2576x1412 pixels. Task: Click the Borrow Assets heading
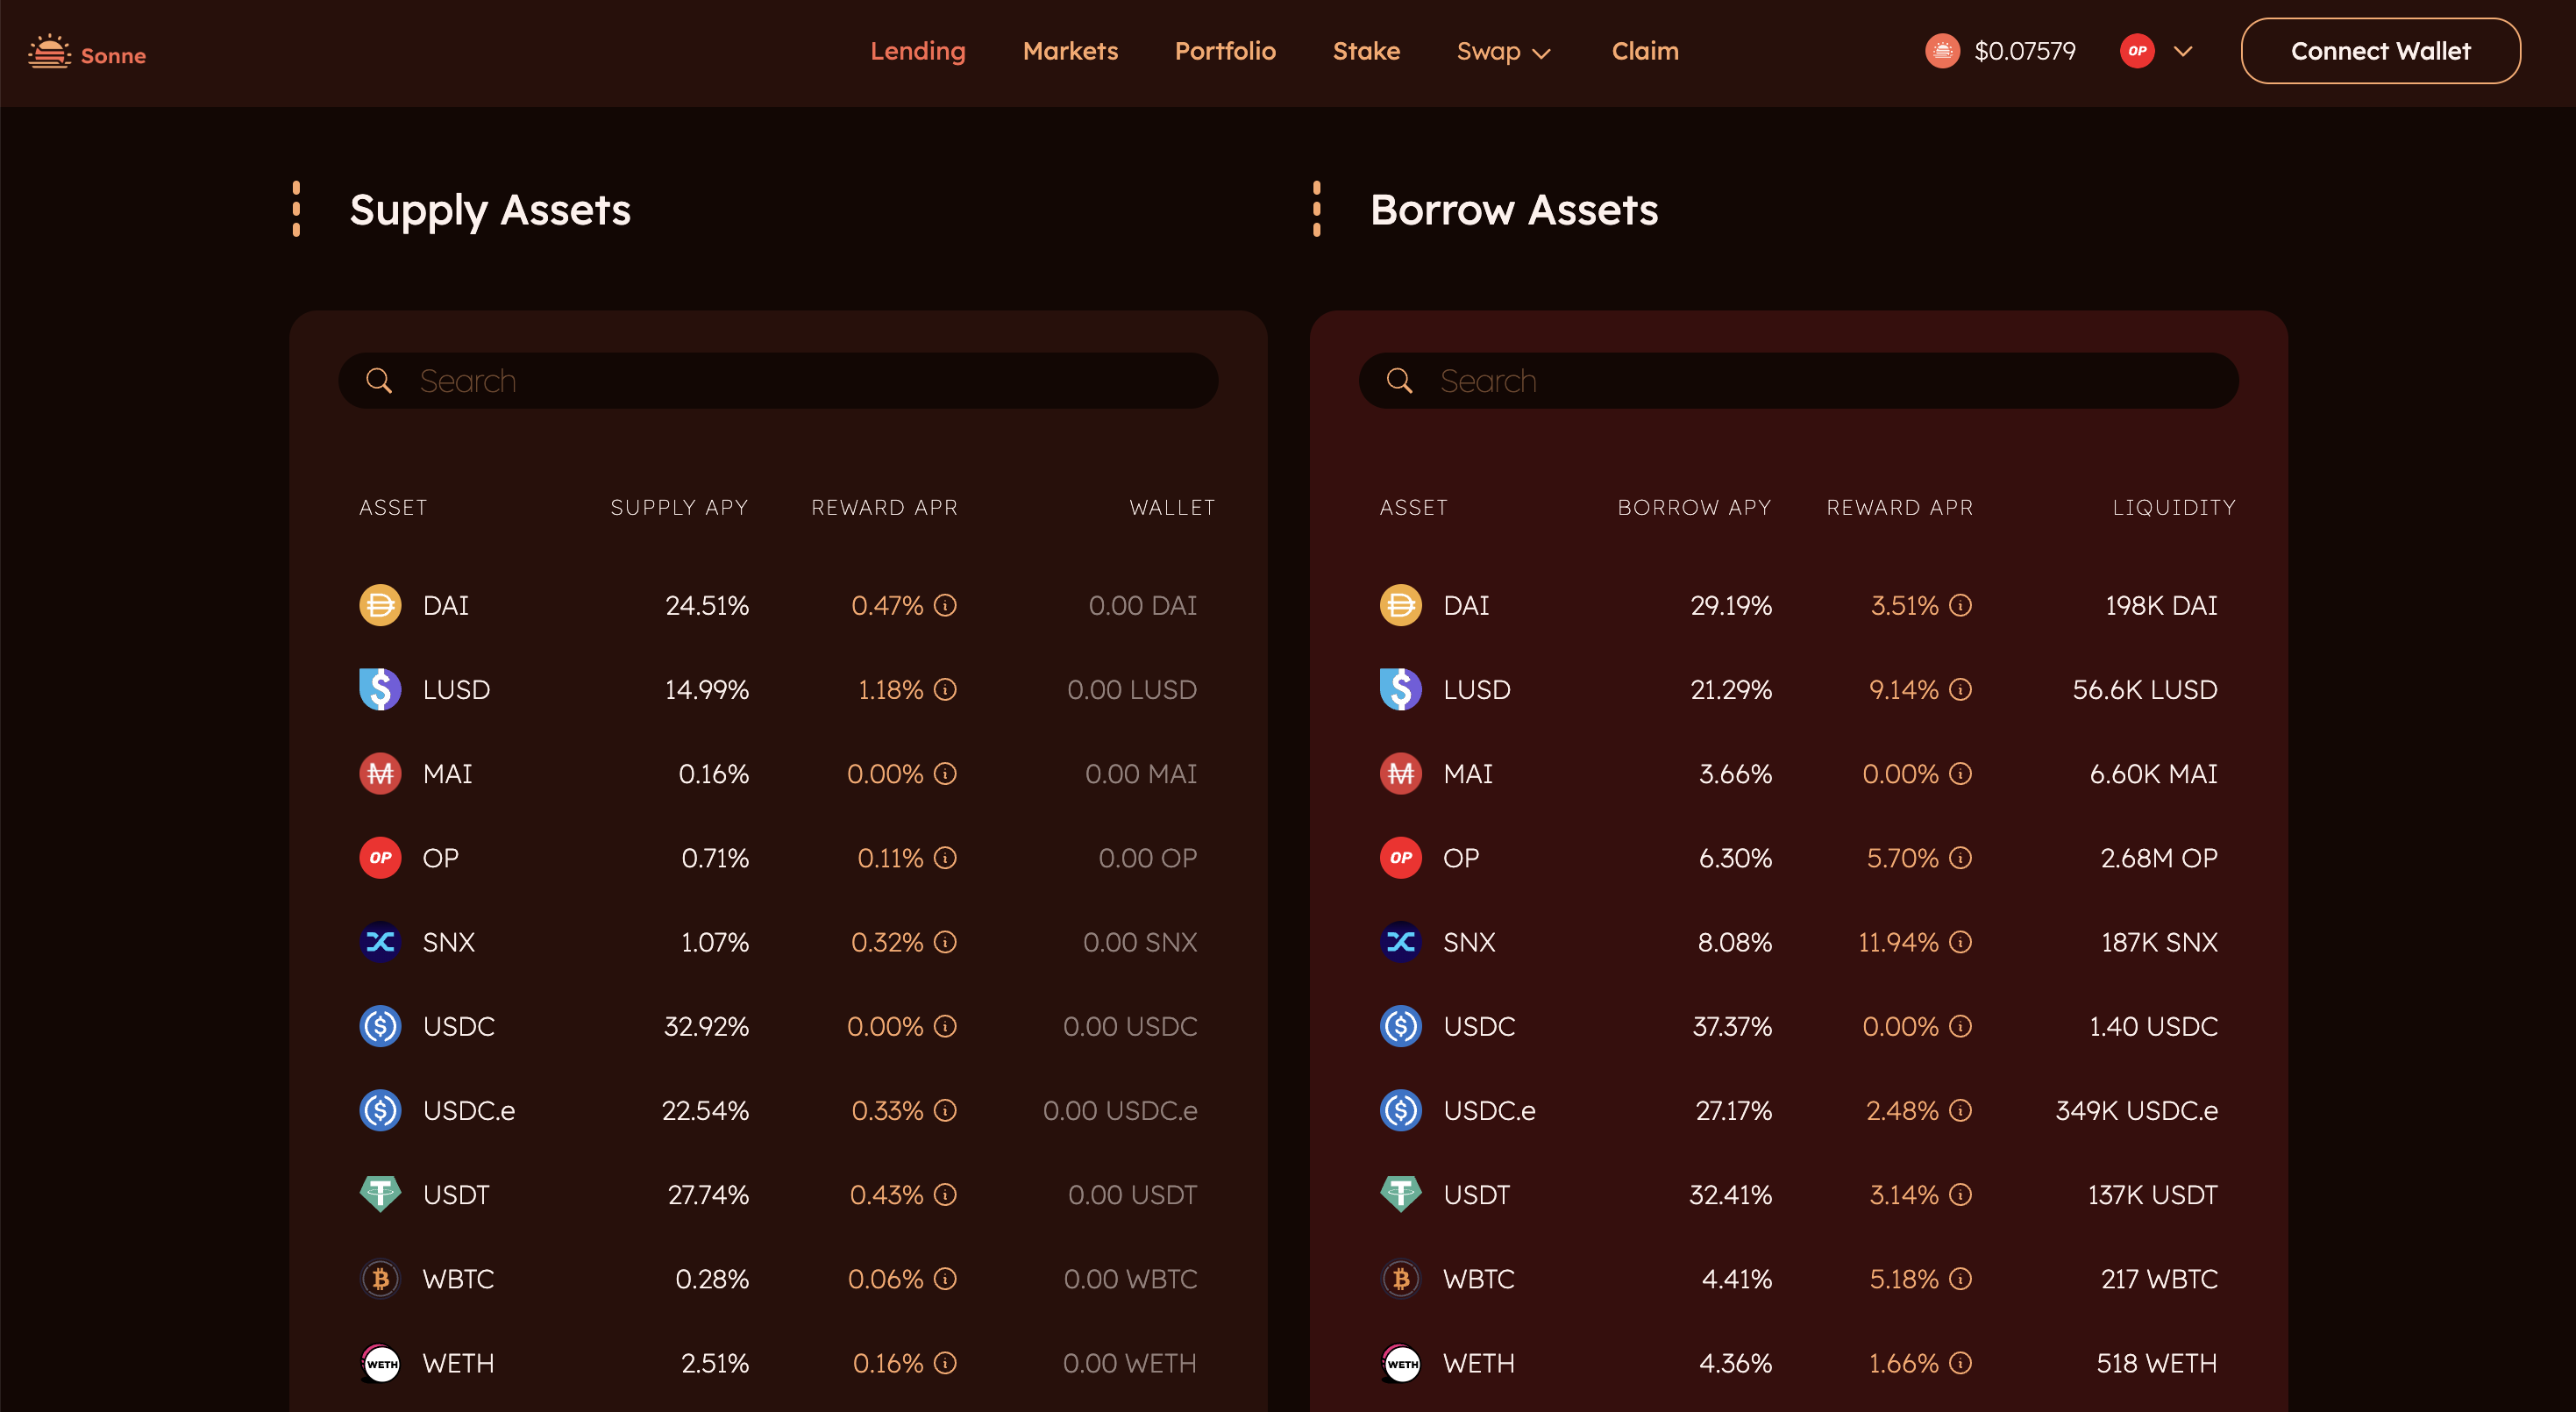[x=1514, y=210]
